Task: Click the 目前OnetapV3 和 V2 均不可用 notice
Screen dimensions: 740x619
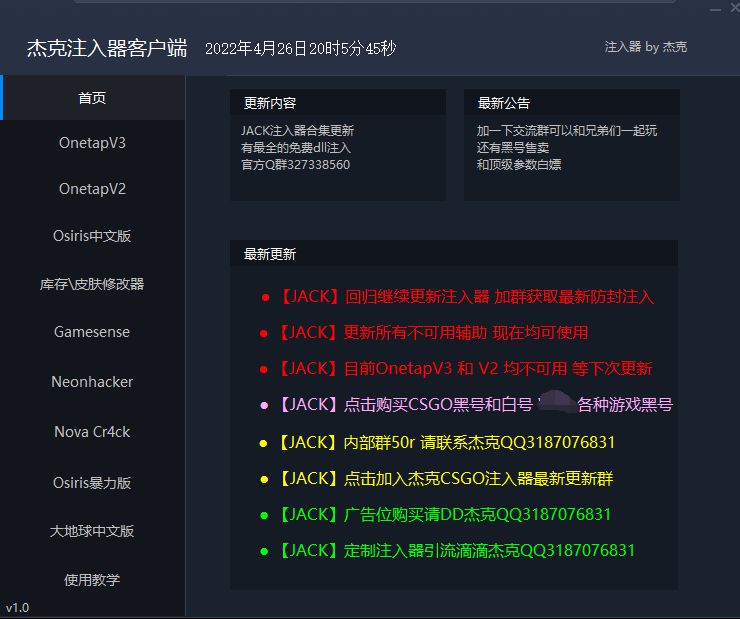Action: (463, 369)
